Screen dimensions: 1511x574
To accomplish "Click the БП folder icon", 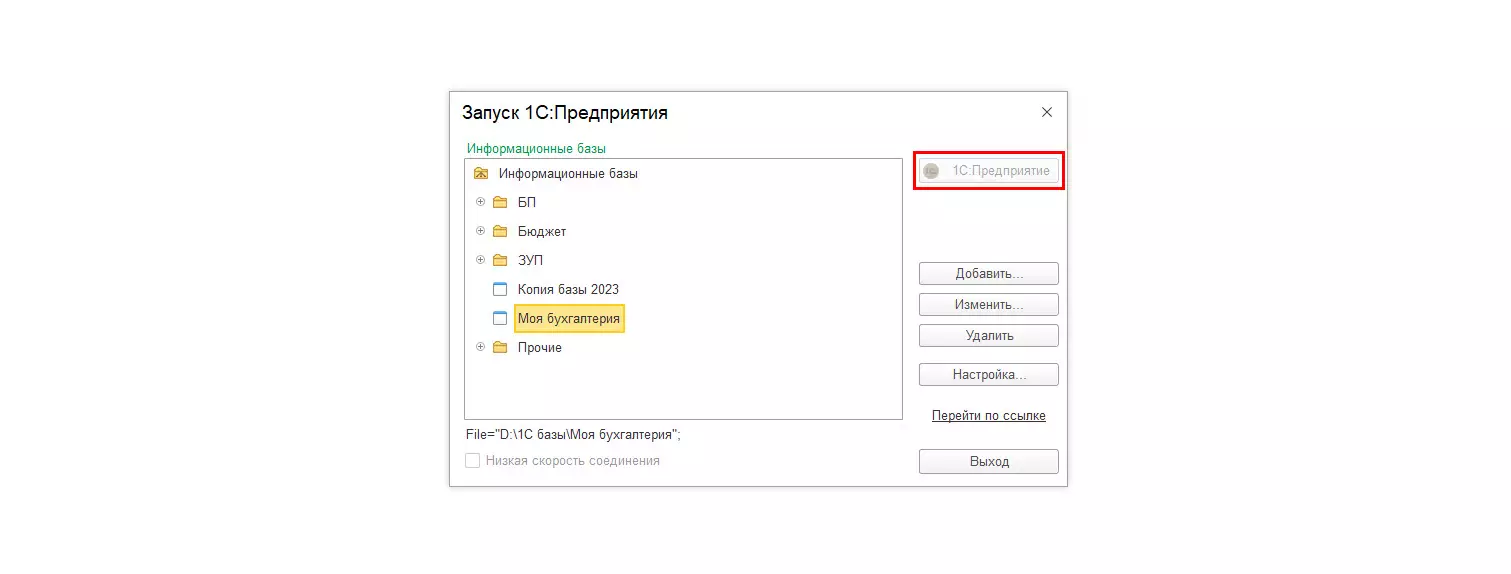I will click(500, 202).
